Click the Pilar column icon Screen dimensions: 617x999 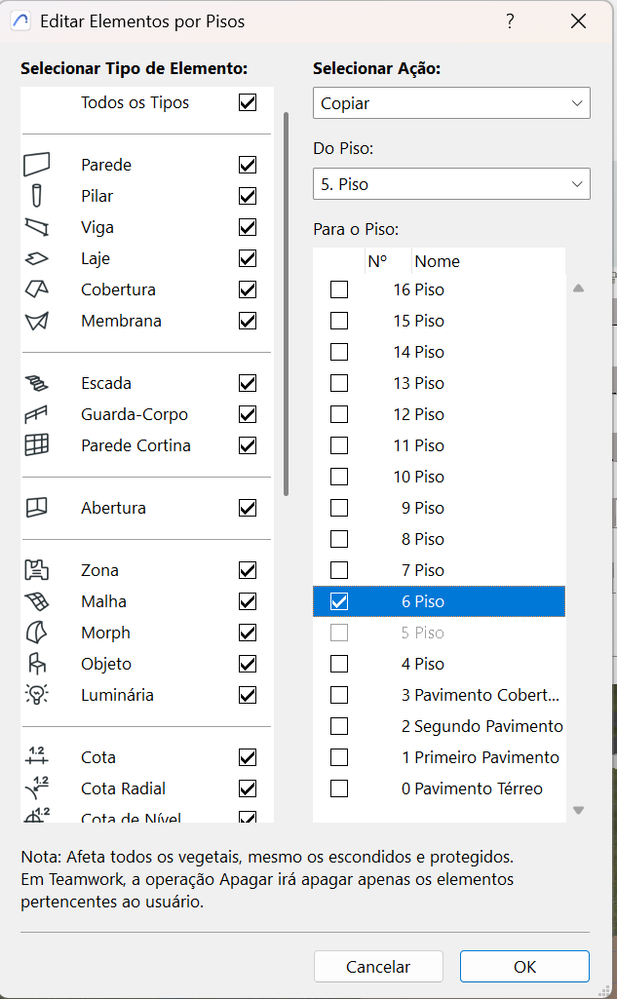[x=36, y=196]
